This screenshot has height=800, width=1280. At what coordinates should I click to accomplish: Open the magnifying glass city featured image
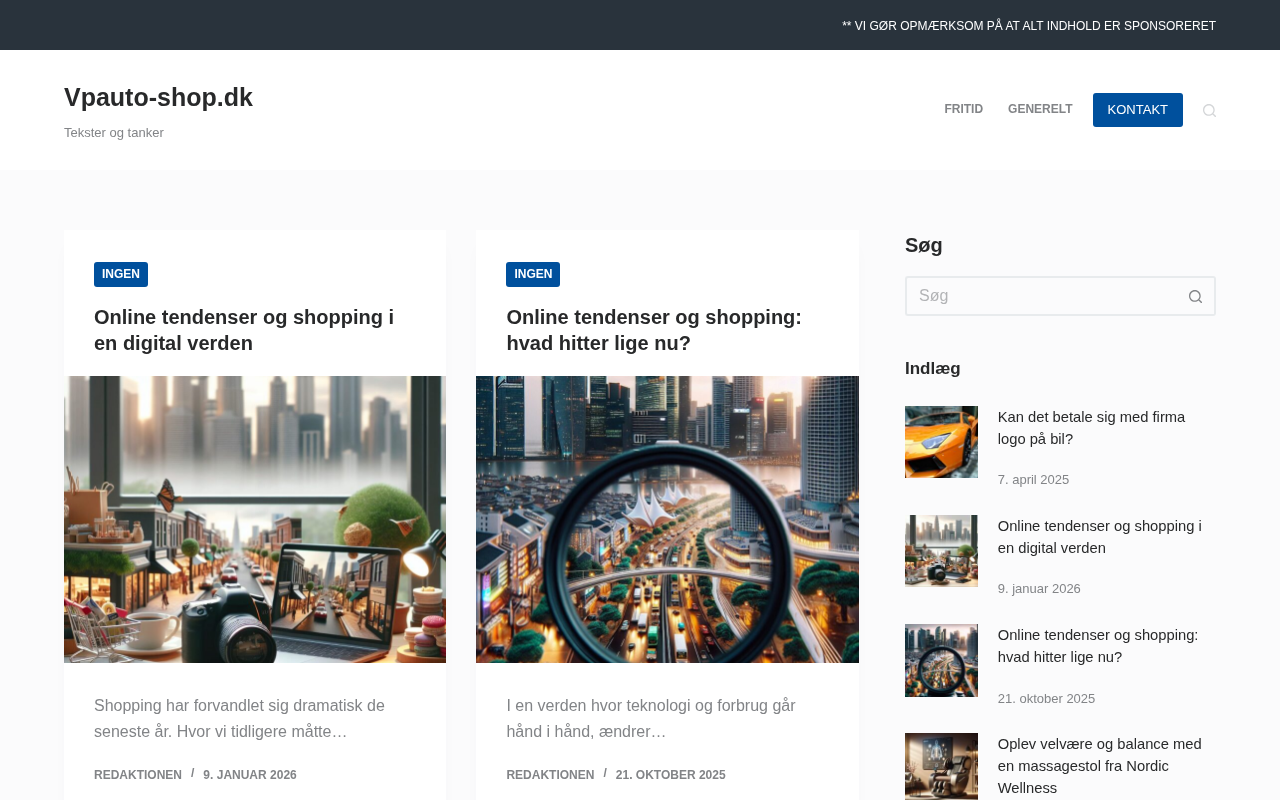point(667,519)
